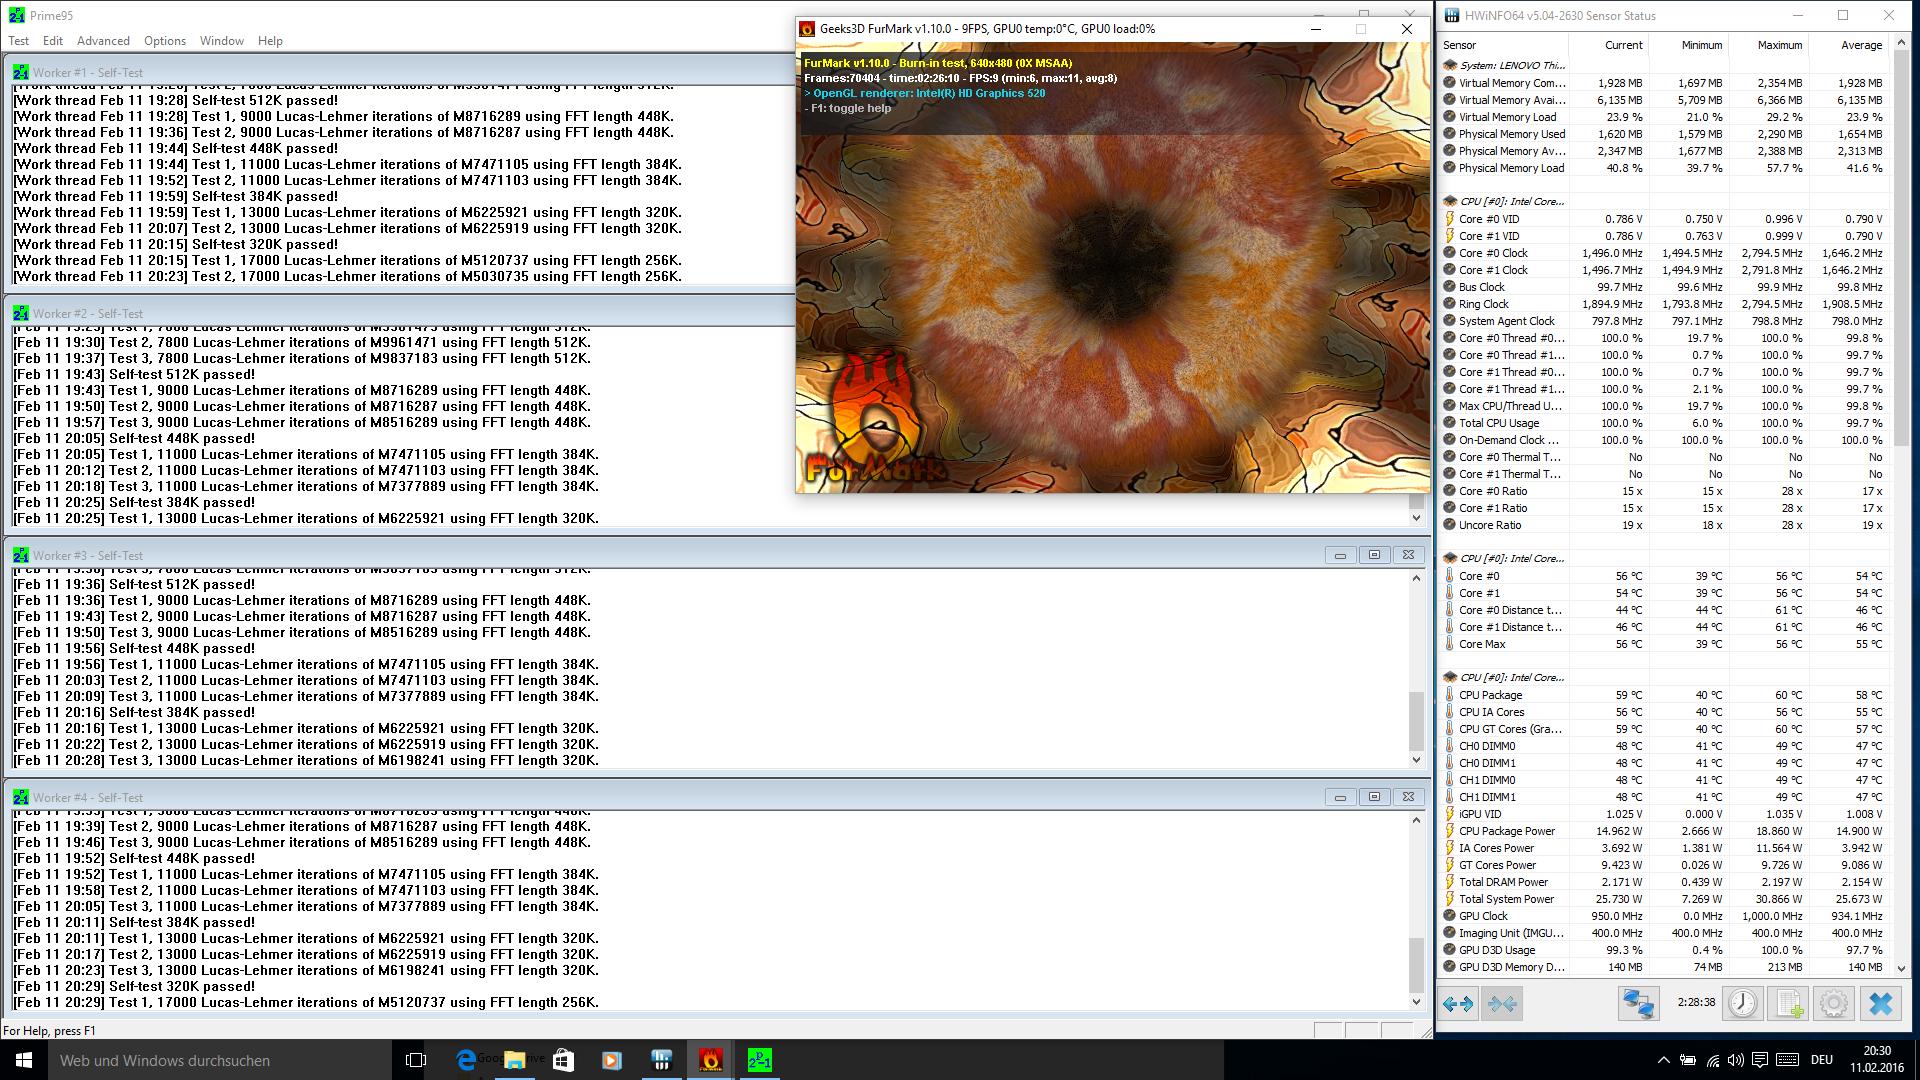The height and width of the screenshot is (1080, 1920).
Task: Select Uncore Ratio sensor row
Action: [x=1664, y=525]
